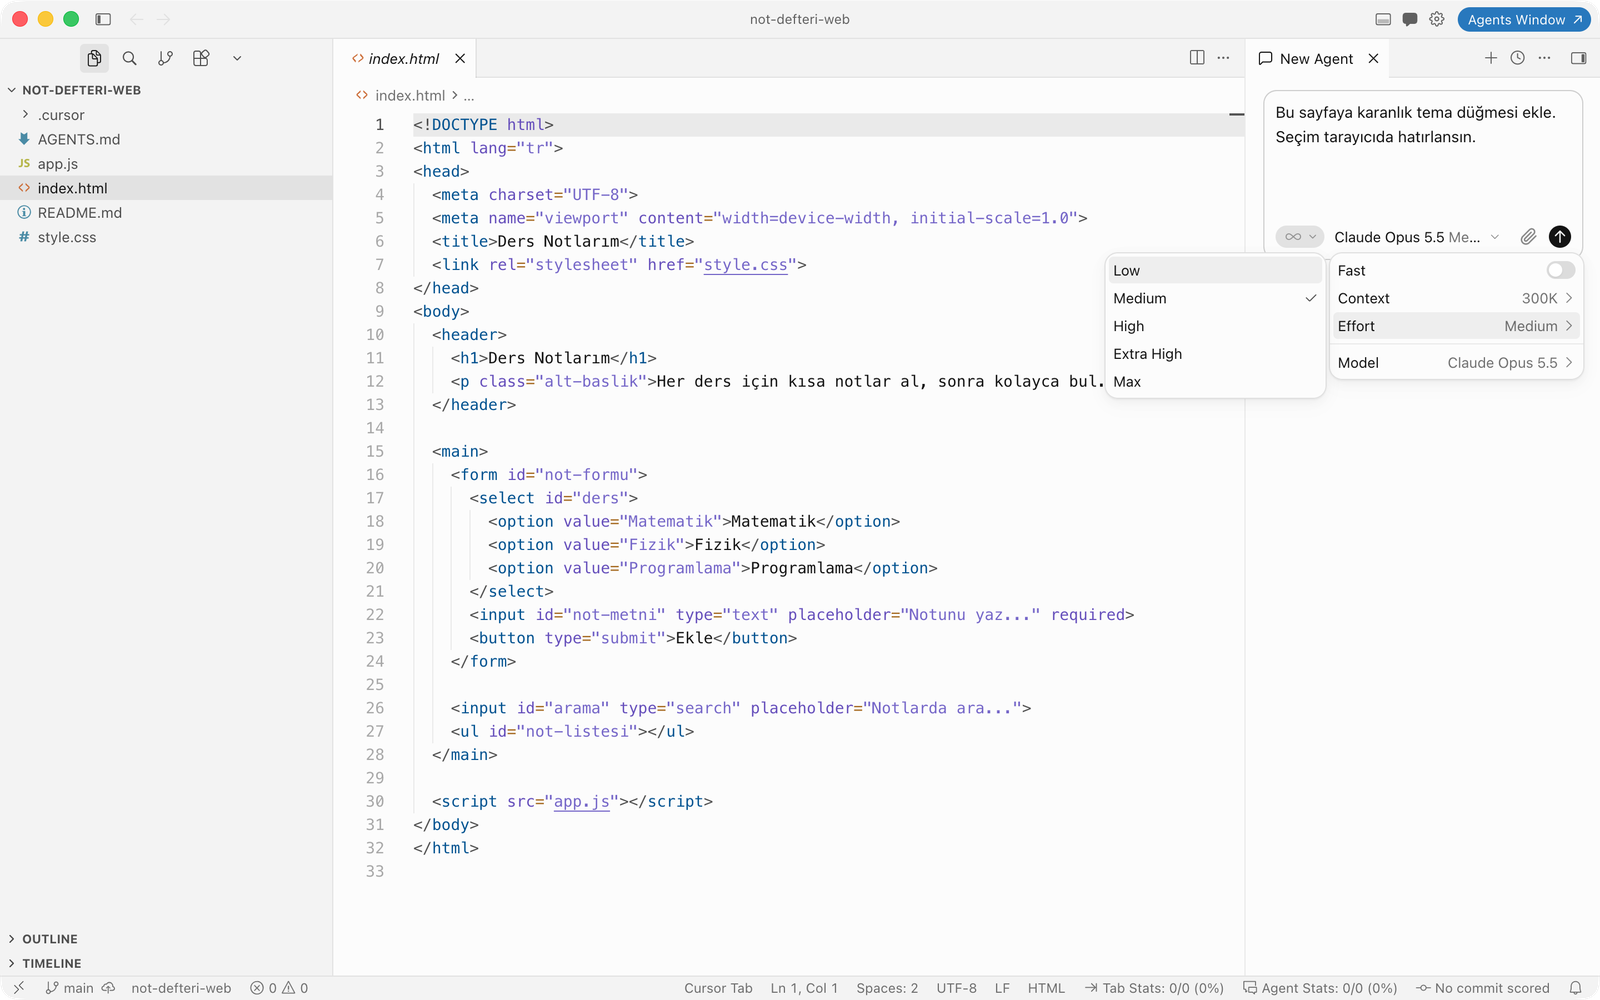Open the Source Control branch icon
Screen dimensions: 1600x1000
point(166,58)
